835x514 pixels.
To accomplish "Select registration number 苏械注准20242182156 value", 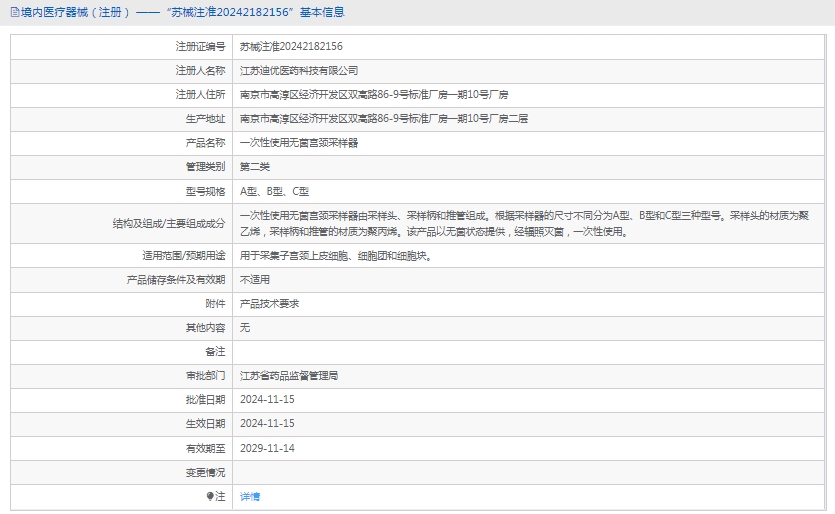I will (291, 47).
